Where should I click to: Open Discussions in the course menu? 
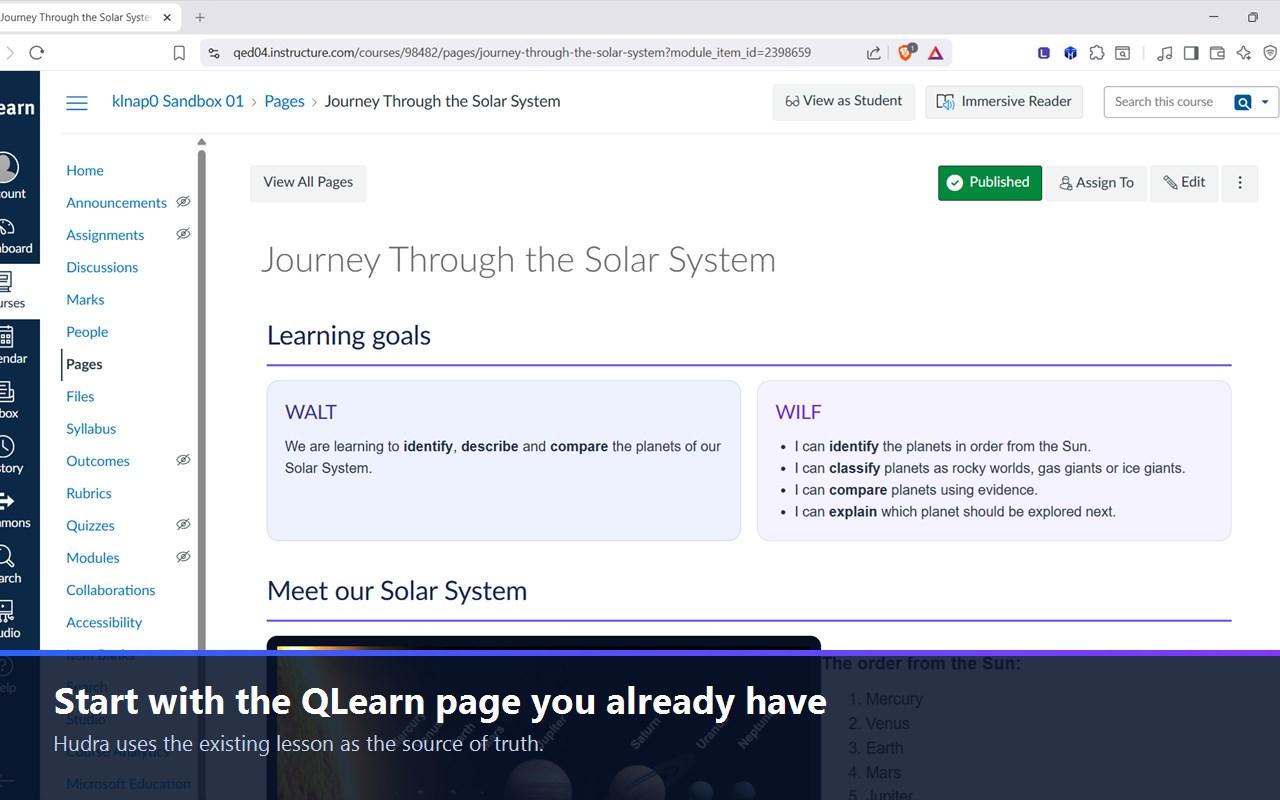pyautogui.click(x=102, y=268)
